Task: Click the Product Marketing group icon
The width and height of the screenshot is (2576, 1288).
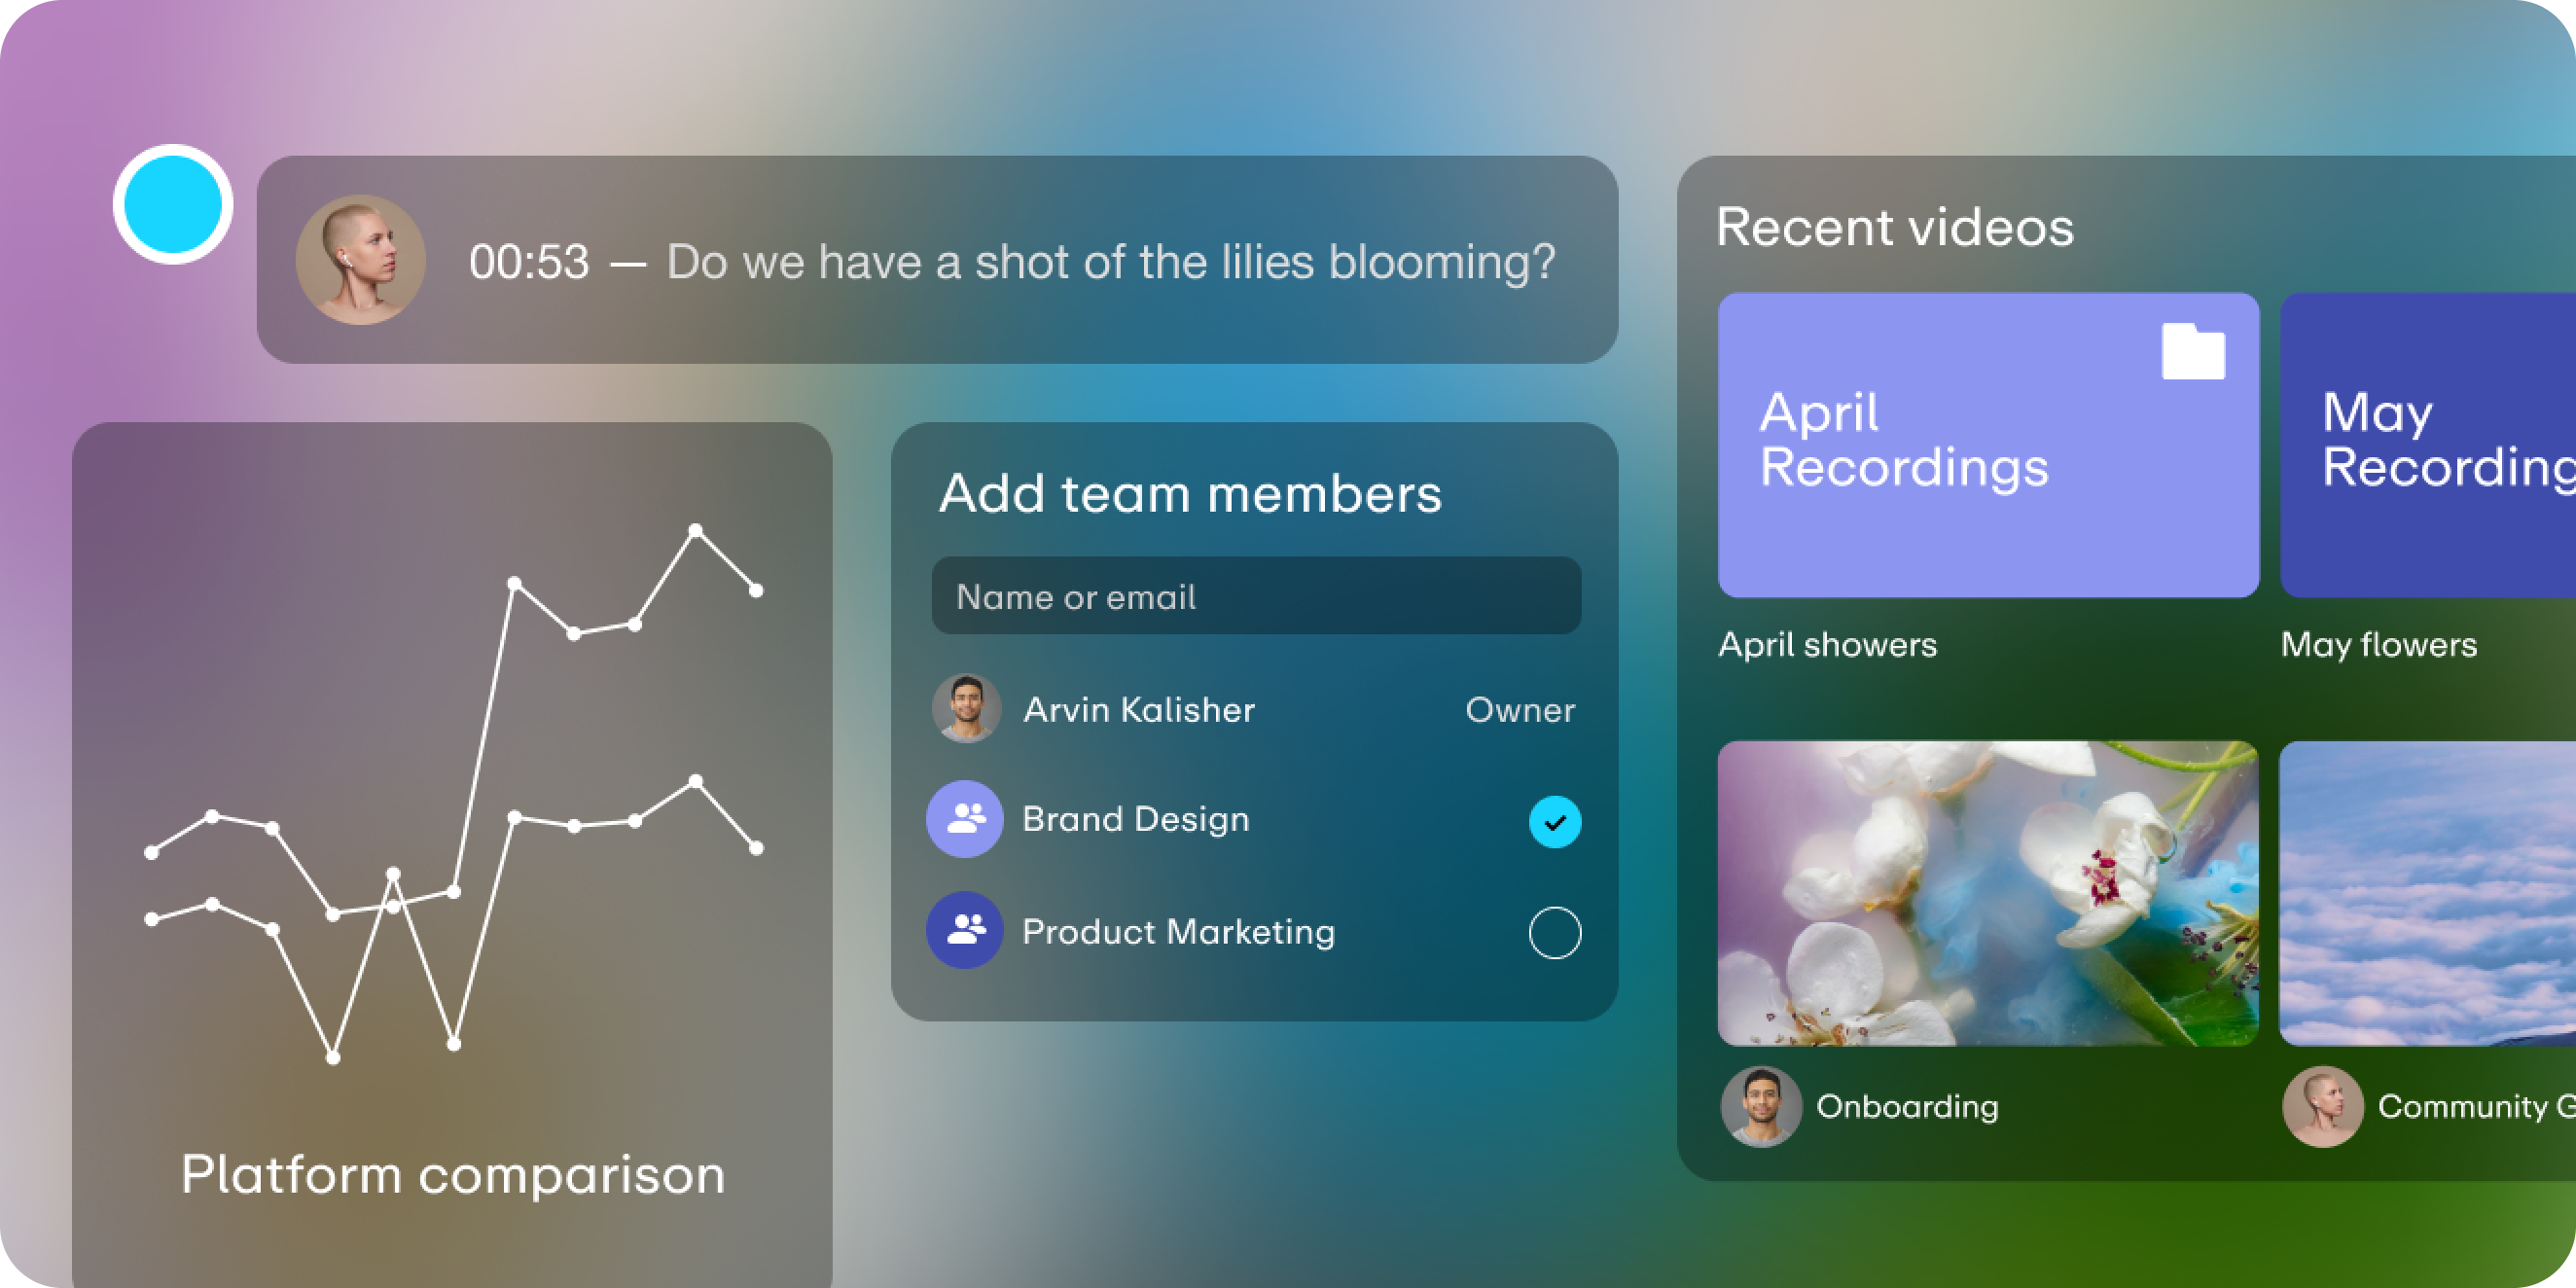Action: click(964, 930)
